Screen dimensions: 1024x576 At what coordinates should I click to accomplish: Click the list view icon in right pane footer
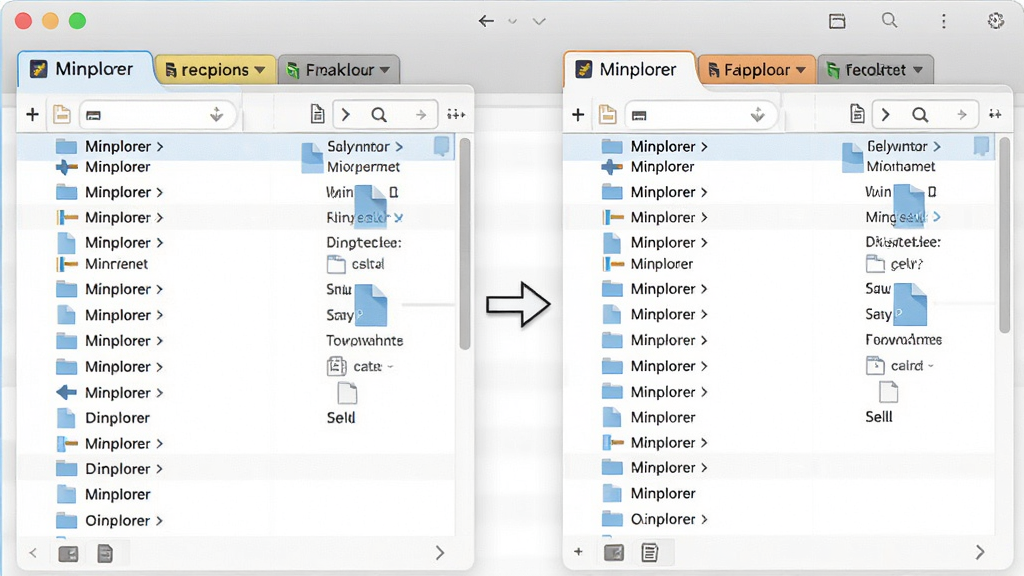pos(649,552)
